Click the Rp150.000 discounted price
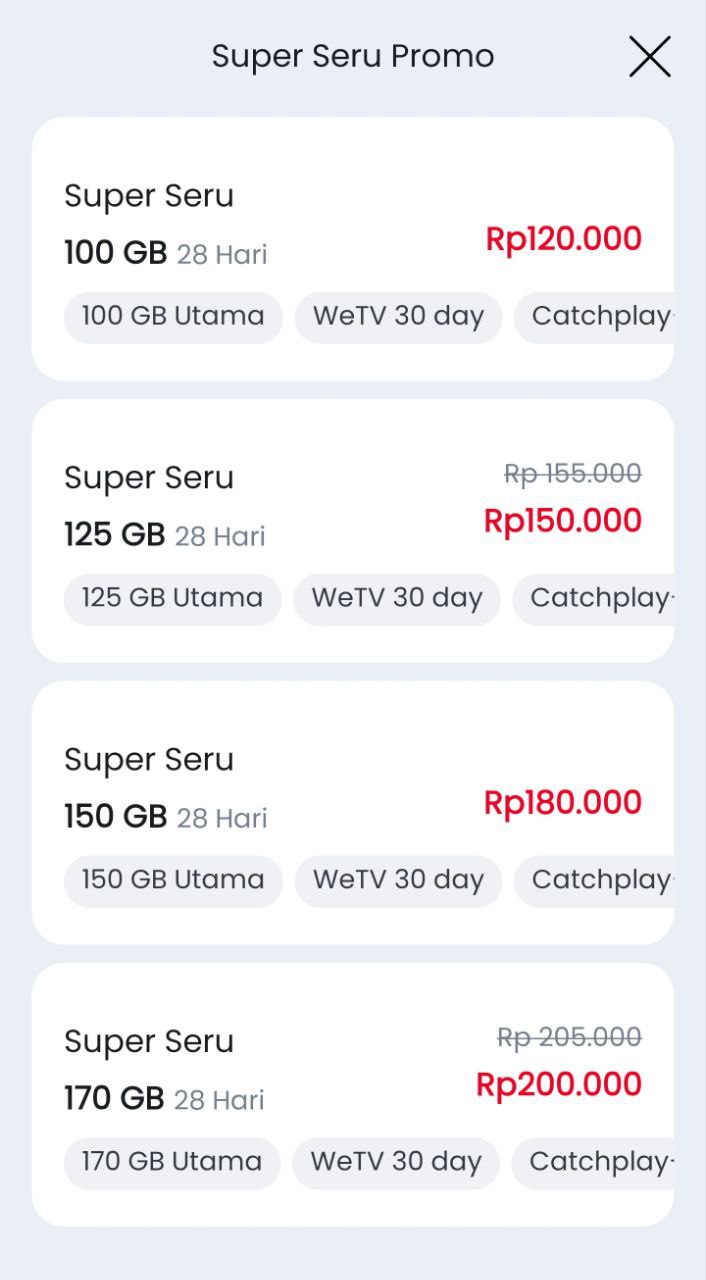The image size is (706, 1280). point(562,521)
